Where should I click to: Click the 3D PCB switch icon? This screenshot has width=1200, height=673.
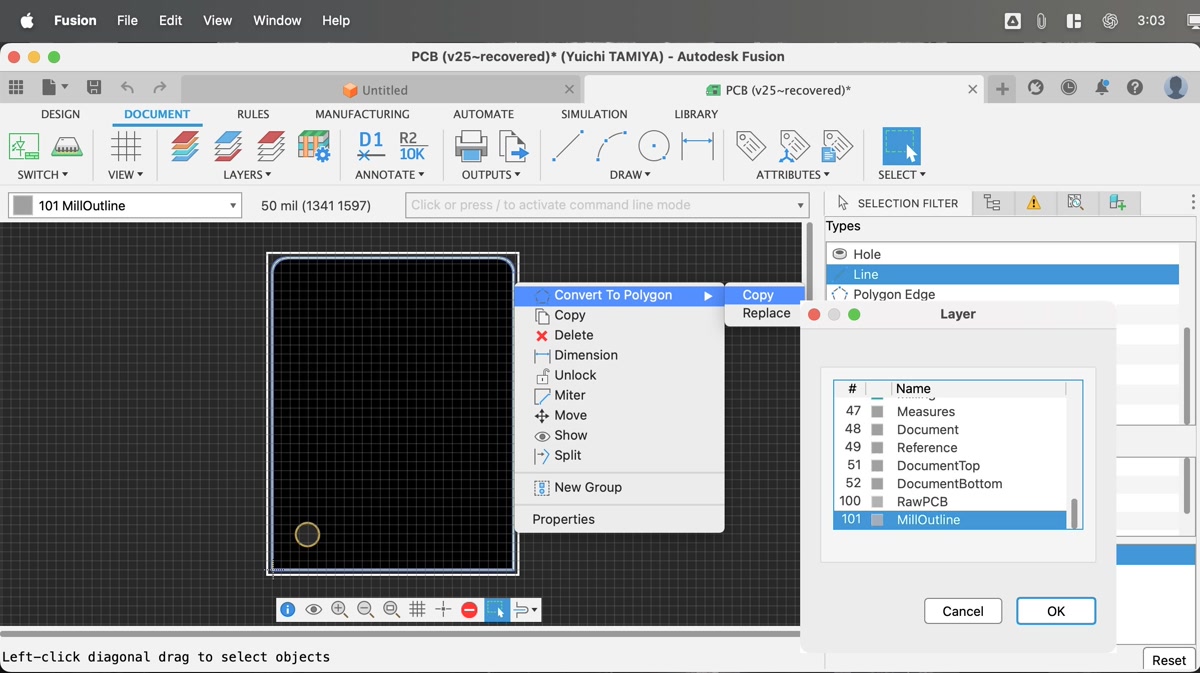click(x=67, y=147)
